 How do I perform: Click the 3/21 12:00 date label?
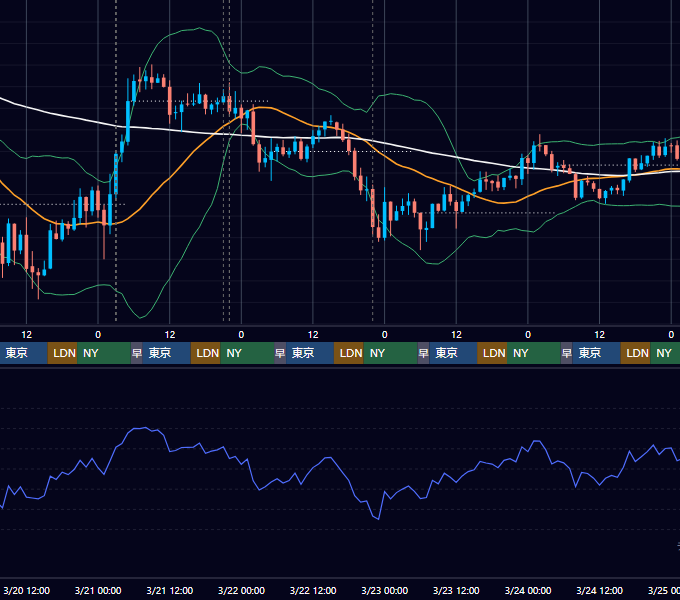(x=170, y=590)
